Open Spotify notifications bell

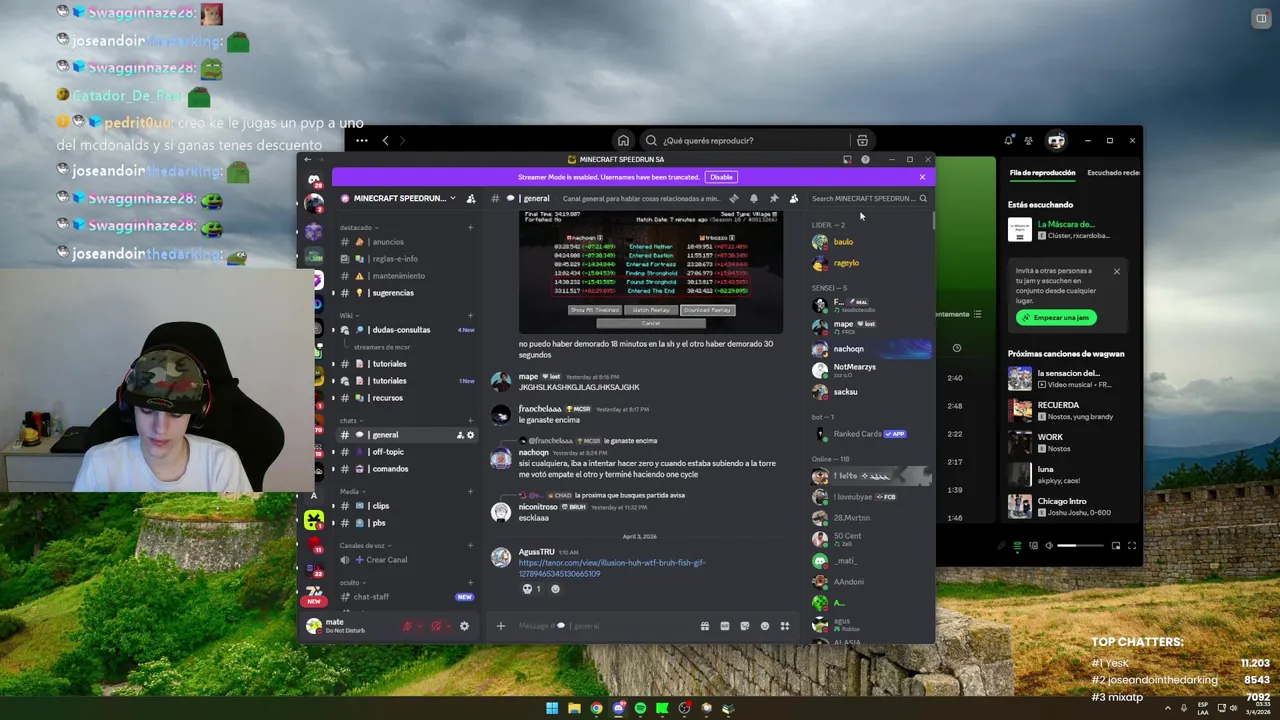[1008, 141]
